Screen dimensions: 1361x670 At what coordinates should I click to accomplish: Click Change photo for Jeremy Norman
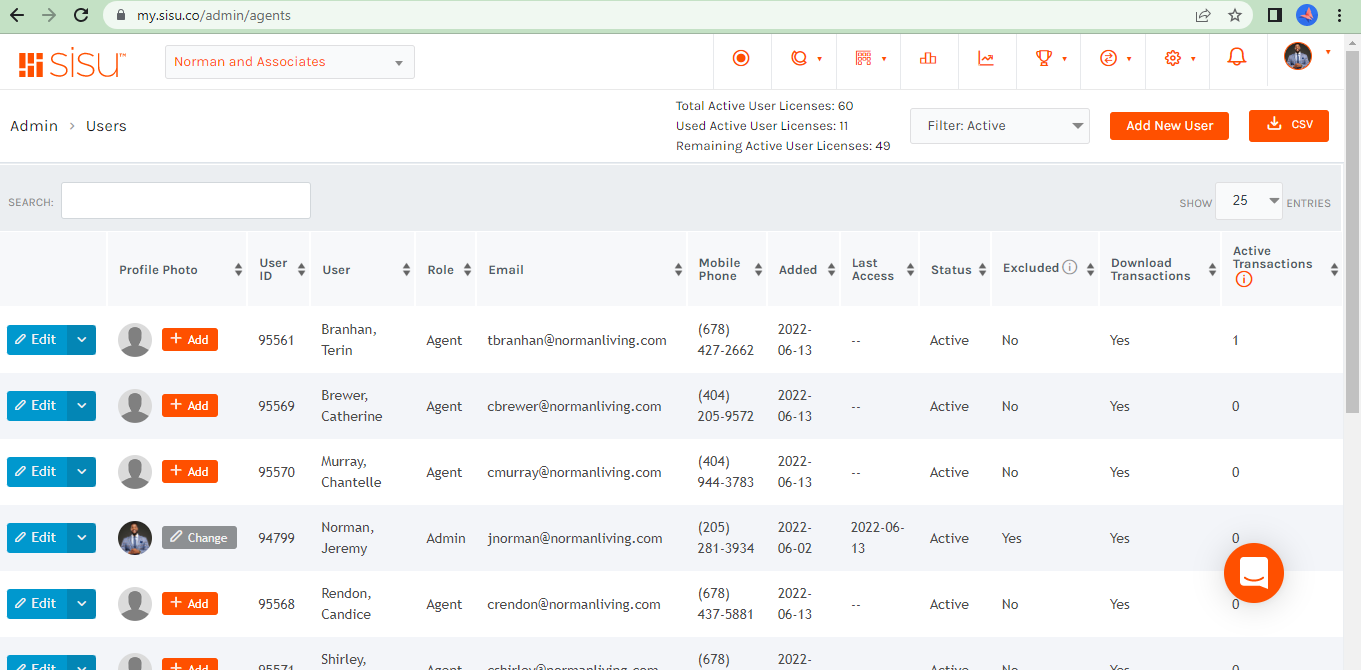tap(199, 538)
